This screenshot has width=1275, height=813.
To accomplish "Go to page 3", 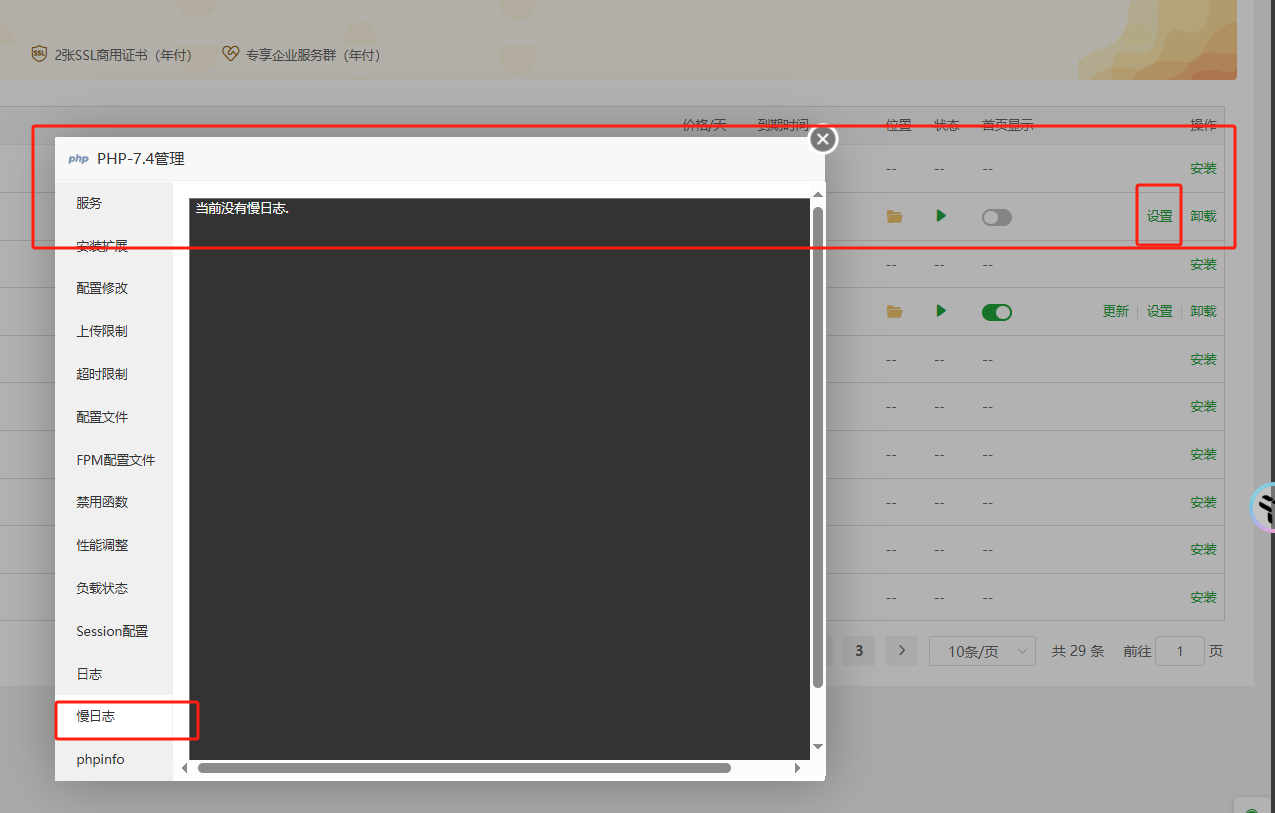I will coord(859,651).
